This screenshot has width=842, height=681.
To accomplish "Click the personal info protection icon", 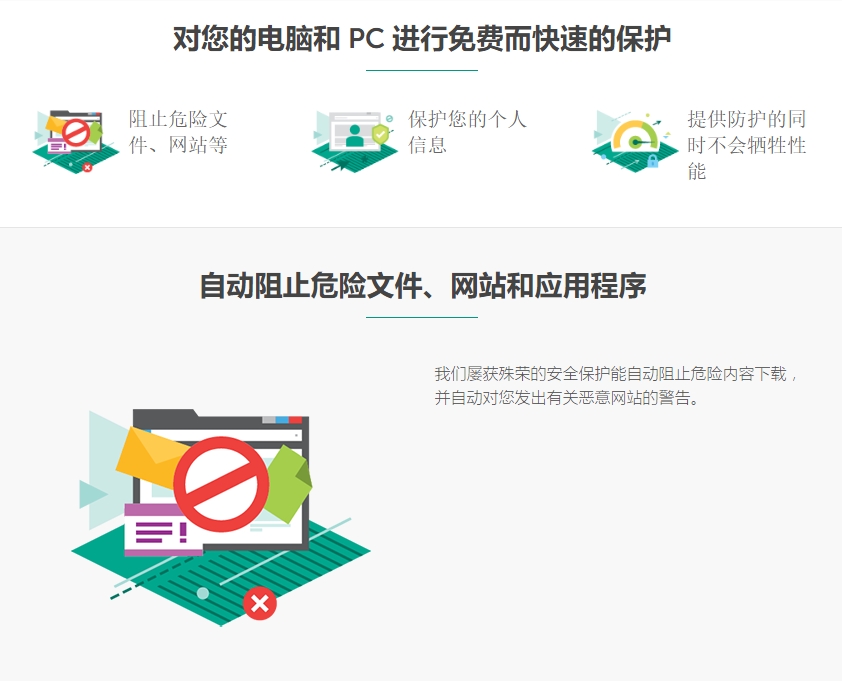I will (355, 141).
